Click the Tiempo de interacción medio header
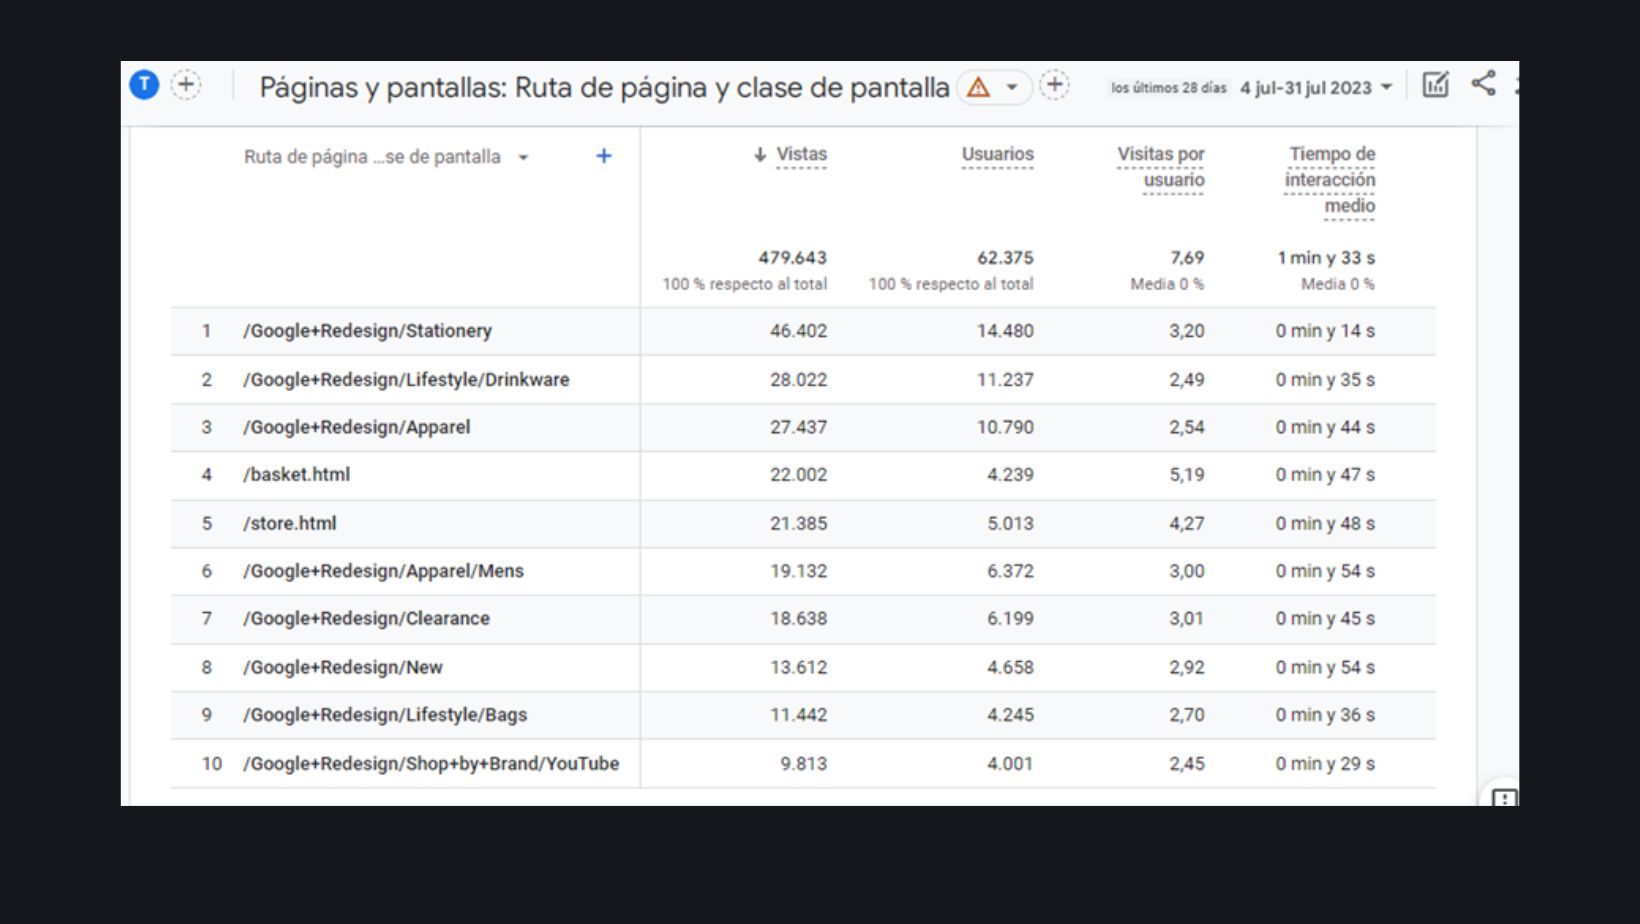This screenshot has height=924, width=1640. point(1330,180)
